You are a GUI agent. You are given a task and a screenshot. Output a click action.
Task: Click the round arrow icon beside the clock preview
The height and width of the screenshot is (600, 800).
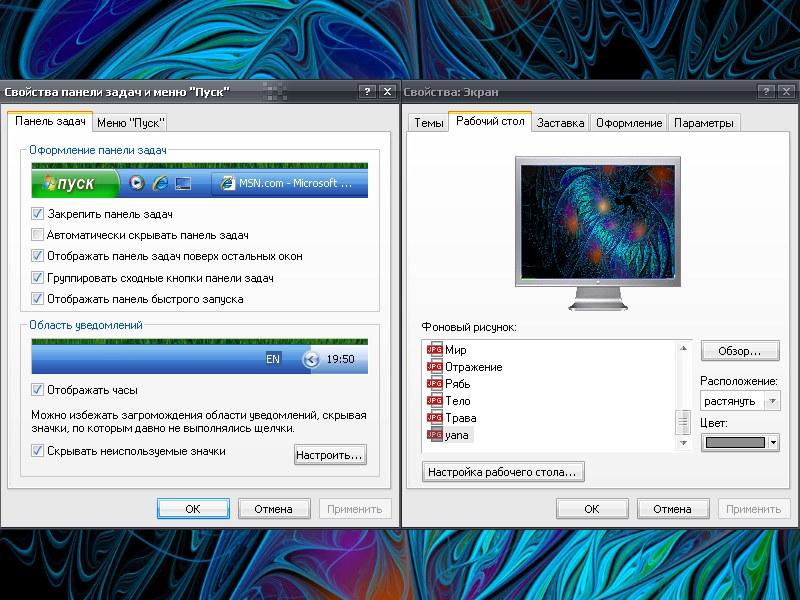[310, 359]
